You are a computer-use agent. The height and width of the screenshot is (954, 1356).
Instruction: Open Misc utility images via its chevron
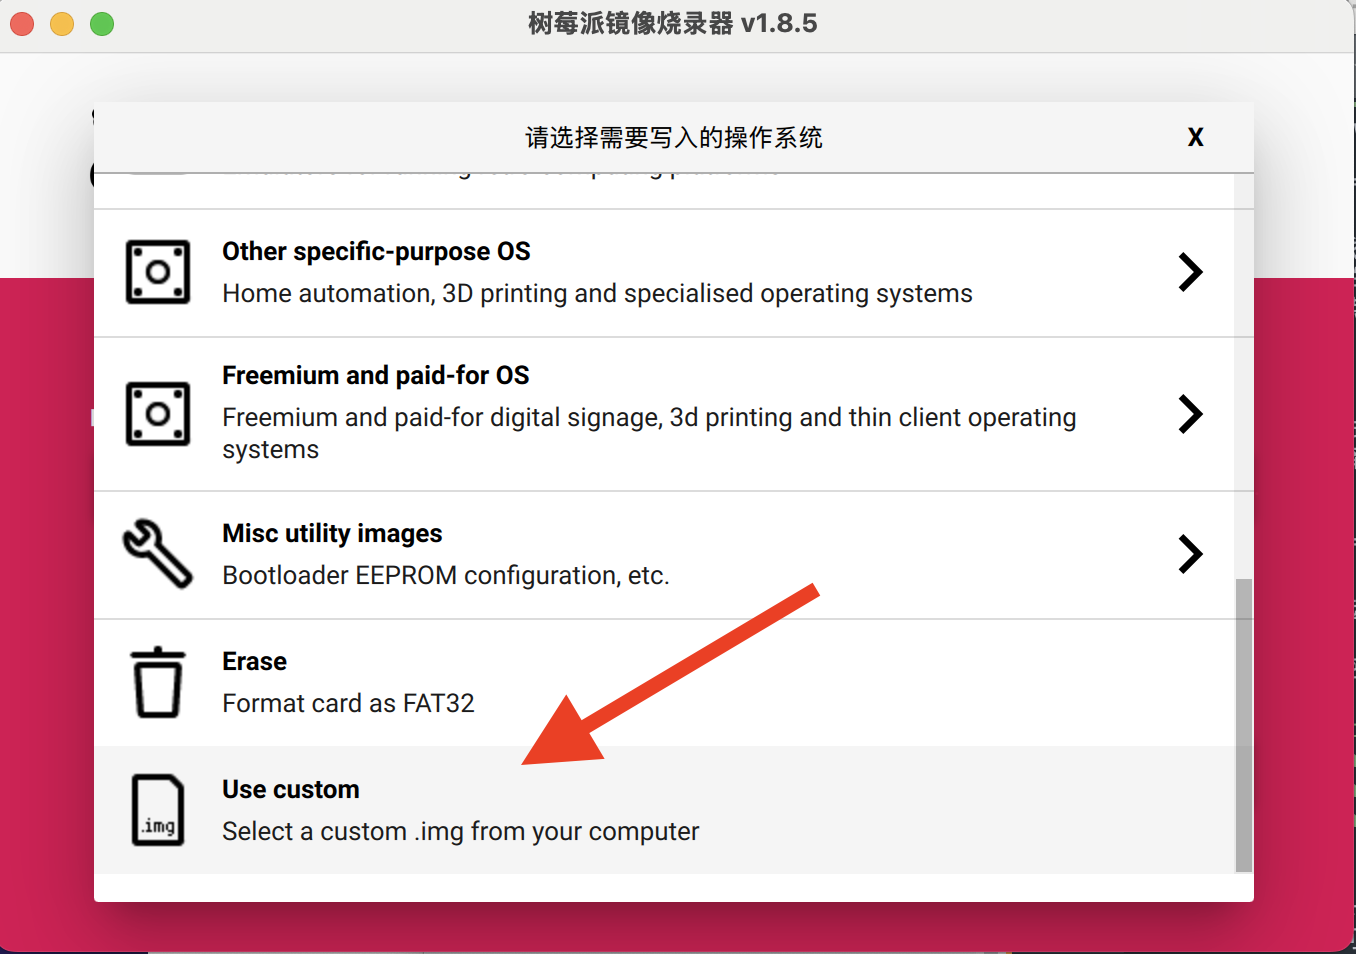[1191, 553]
